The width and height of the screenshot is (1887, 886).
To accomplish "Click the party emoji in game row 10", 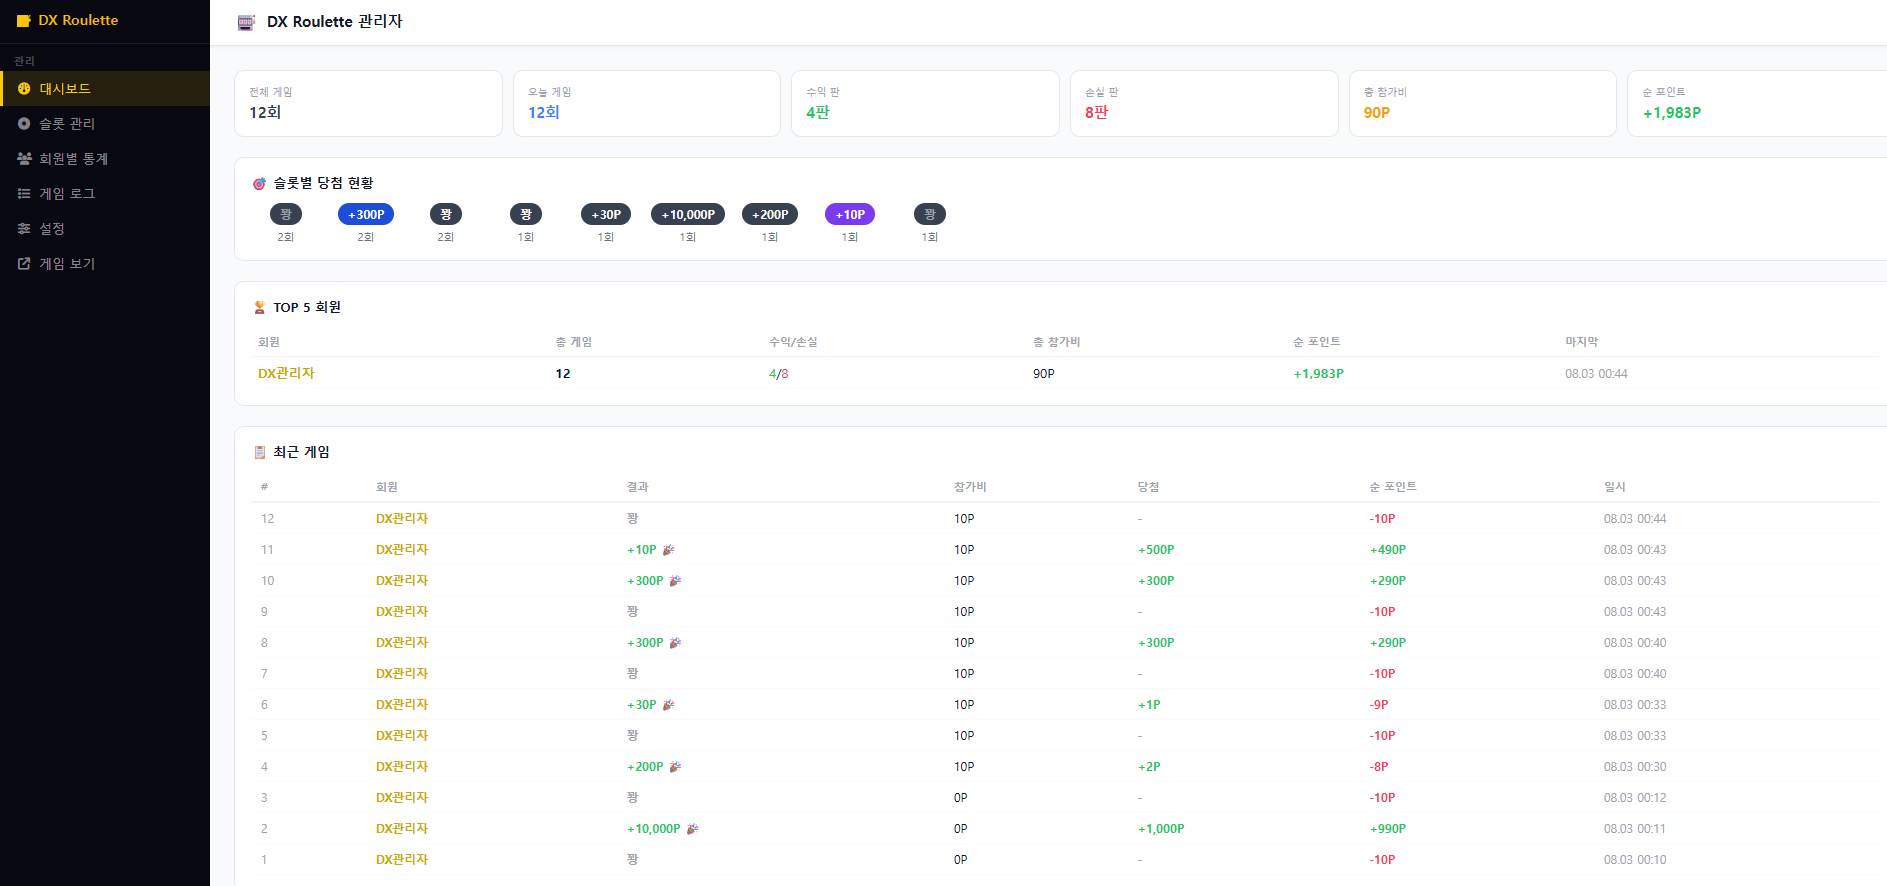I will pyautogui.click(x=675, y=581).
